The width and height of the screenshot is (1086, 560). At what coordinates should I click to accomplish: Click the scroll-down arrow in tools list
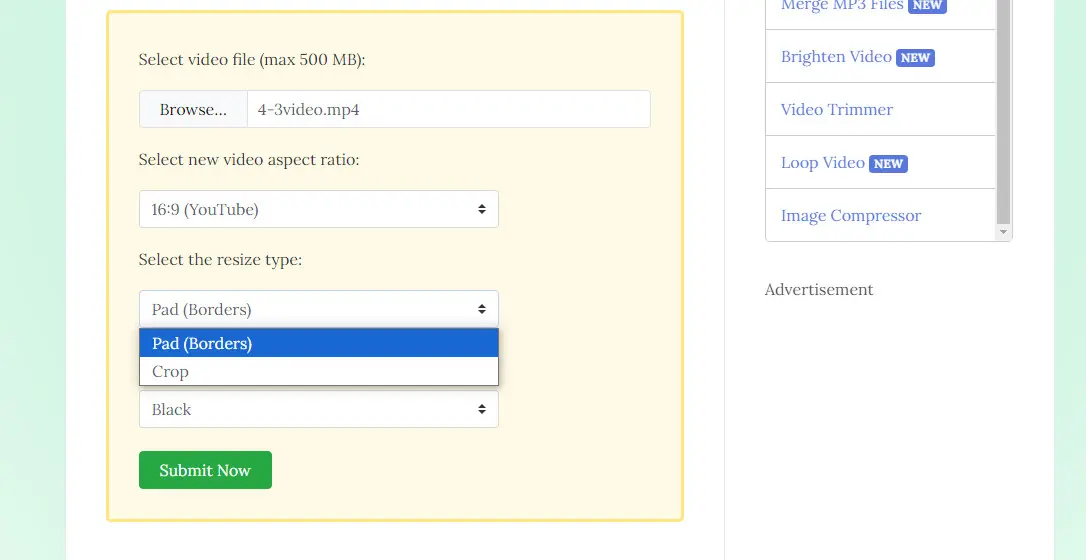point(1004,232)
